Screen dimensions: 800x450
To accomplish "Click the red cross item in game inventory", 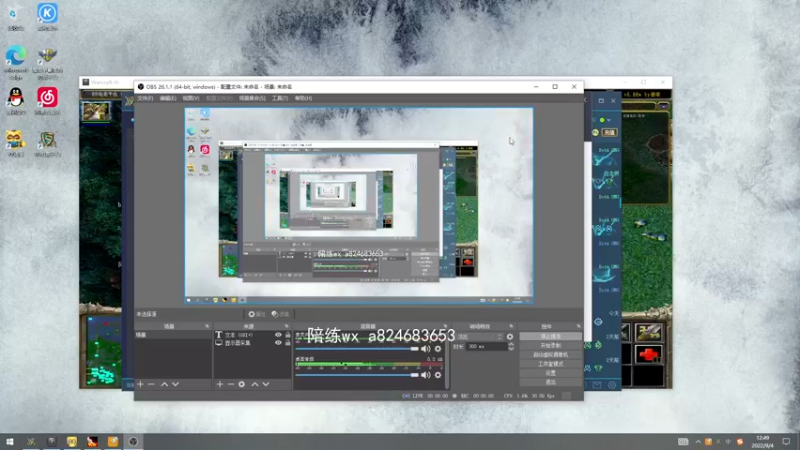I will coord(648,354).
